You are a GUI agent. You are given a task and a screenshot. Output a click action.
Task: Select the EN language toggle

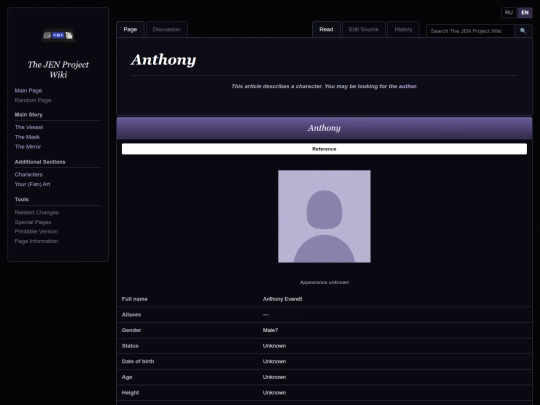pyautogui.click(x=525, y=13)
